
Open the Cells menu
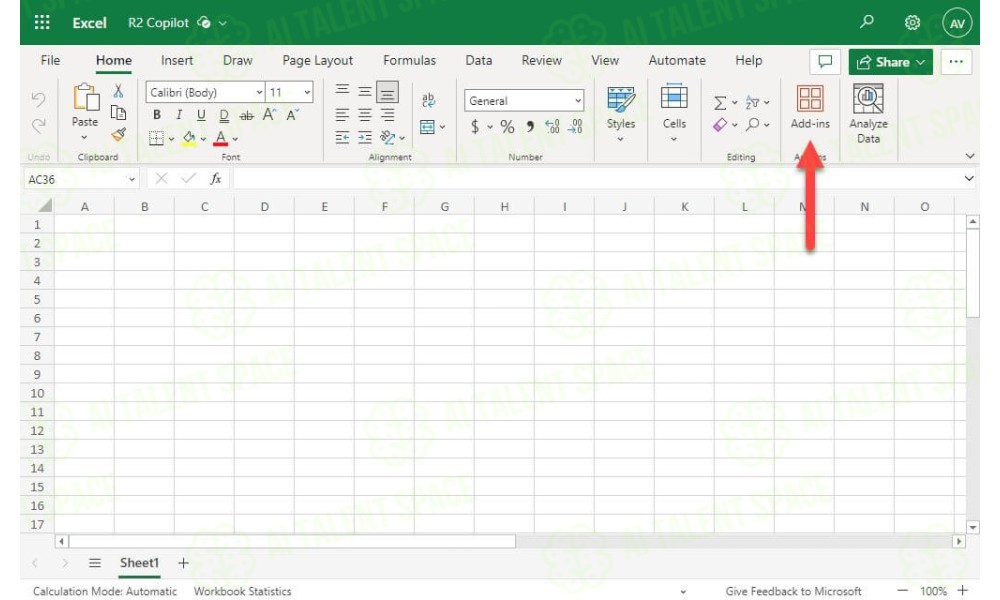[x=674, y=113]
